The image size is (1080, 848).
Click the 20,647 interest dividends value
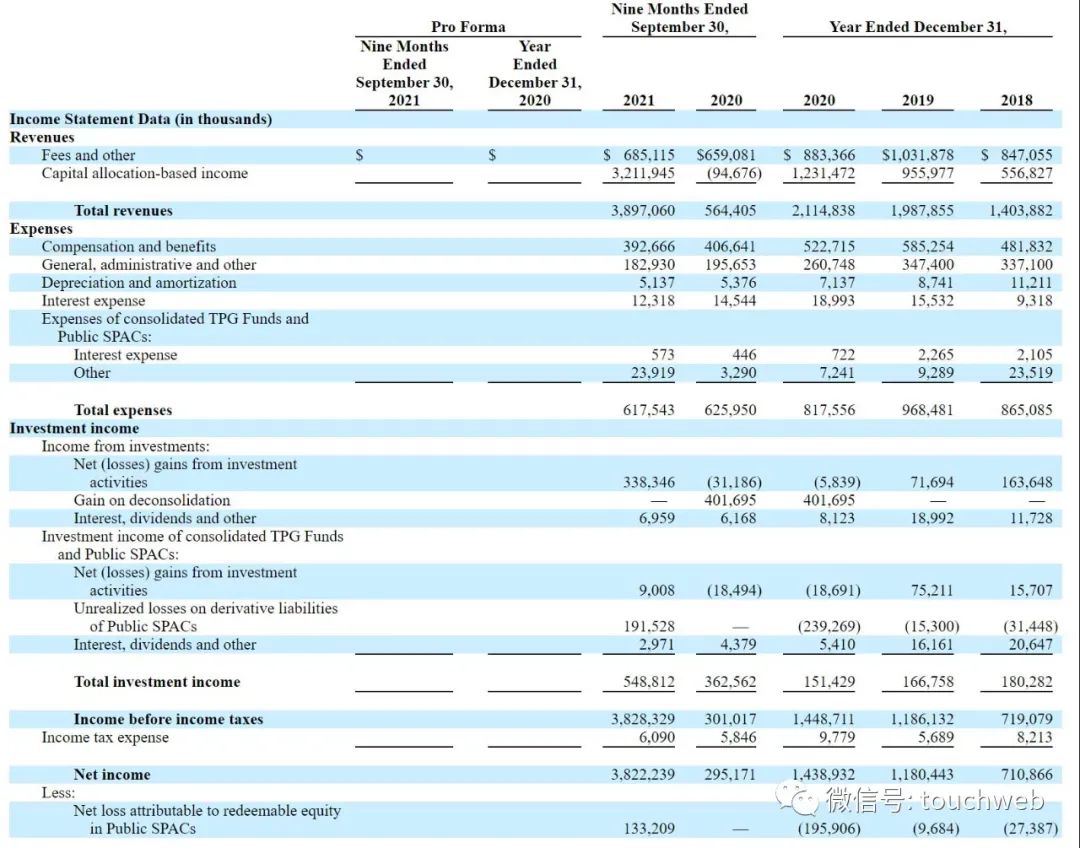click(x=1031, y=644)
